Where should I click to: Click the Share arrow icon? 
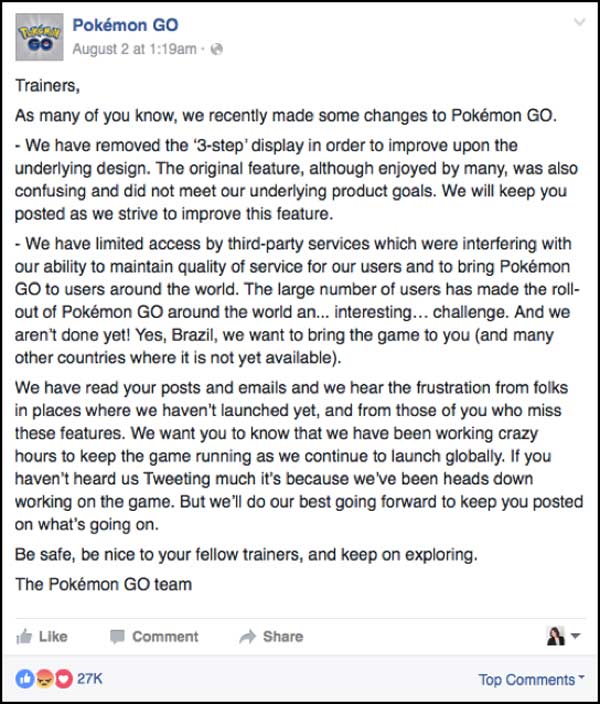248,636
